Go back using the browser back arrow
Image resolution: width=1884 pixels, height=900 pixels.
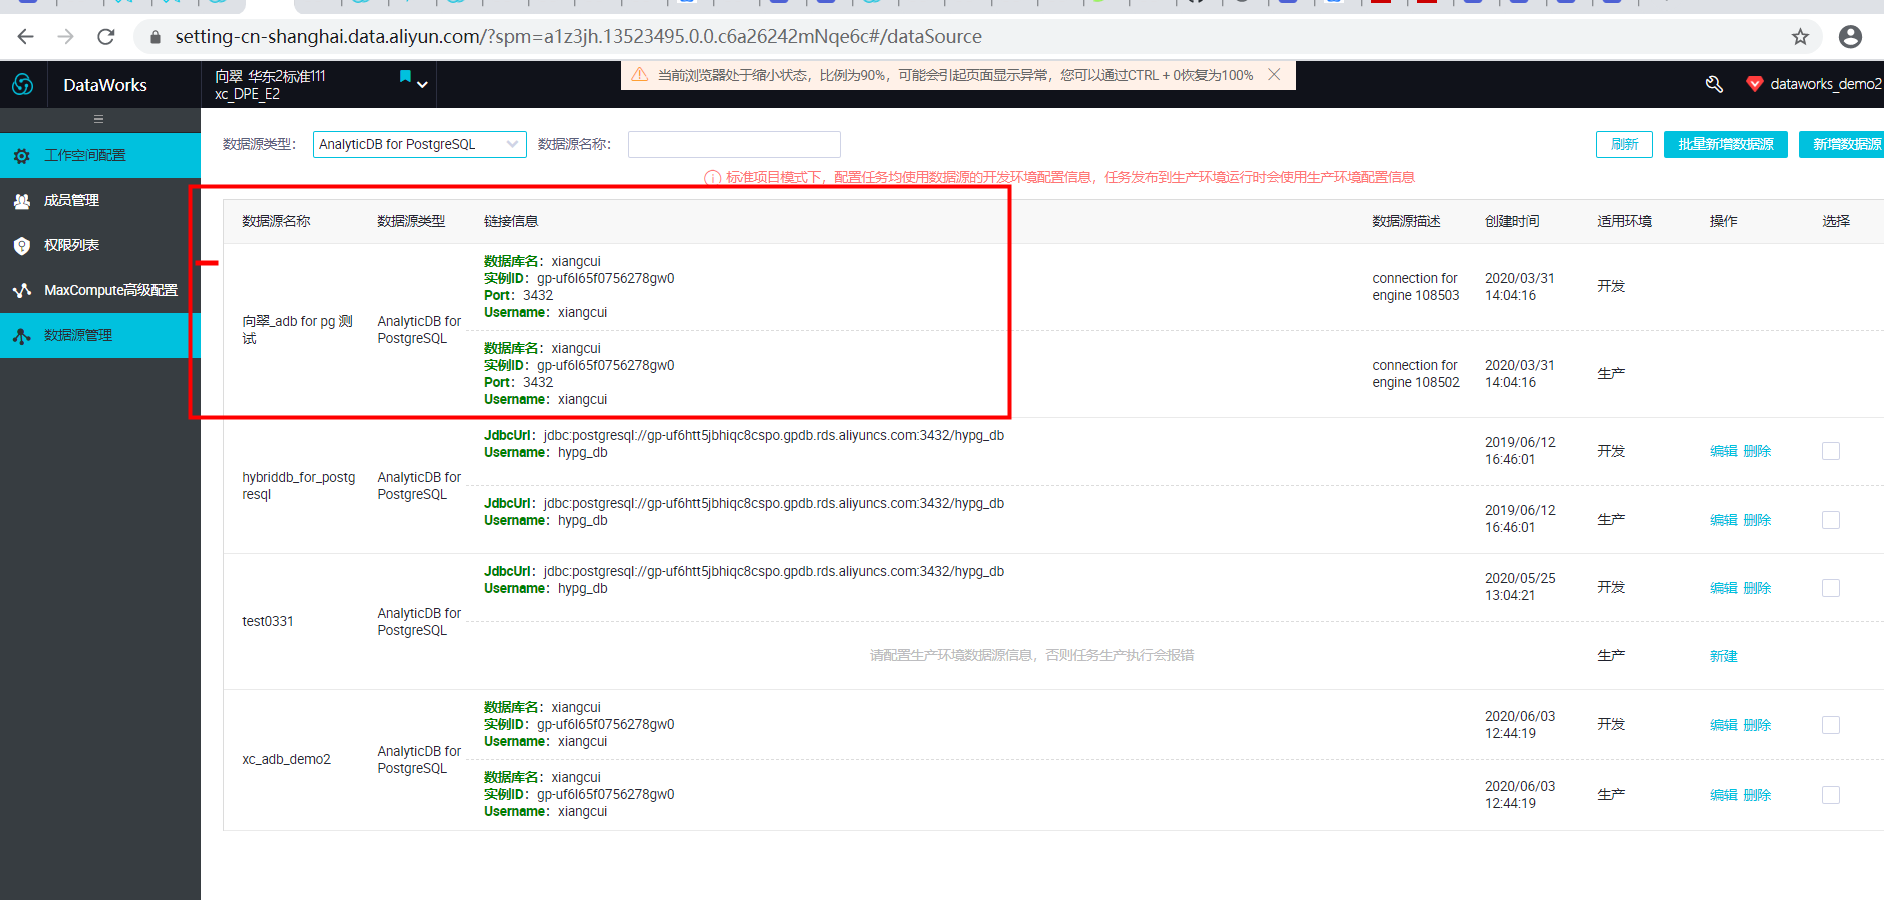coord(26,37)
